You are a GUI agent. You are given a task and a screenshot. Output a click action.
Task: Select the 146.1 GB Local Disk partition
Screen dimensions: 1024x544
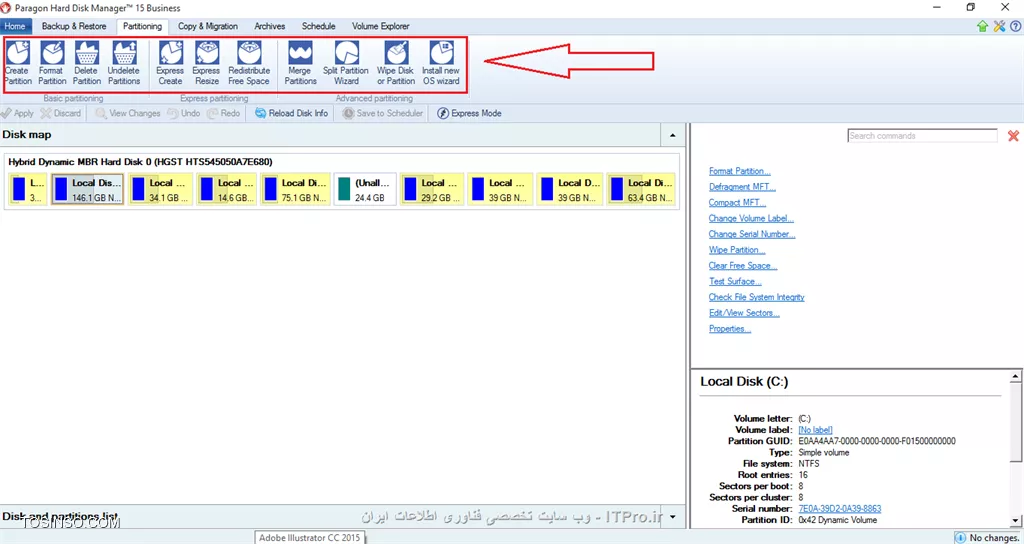tap(88, 189)
